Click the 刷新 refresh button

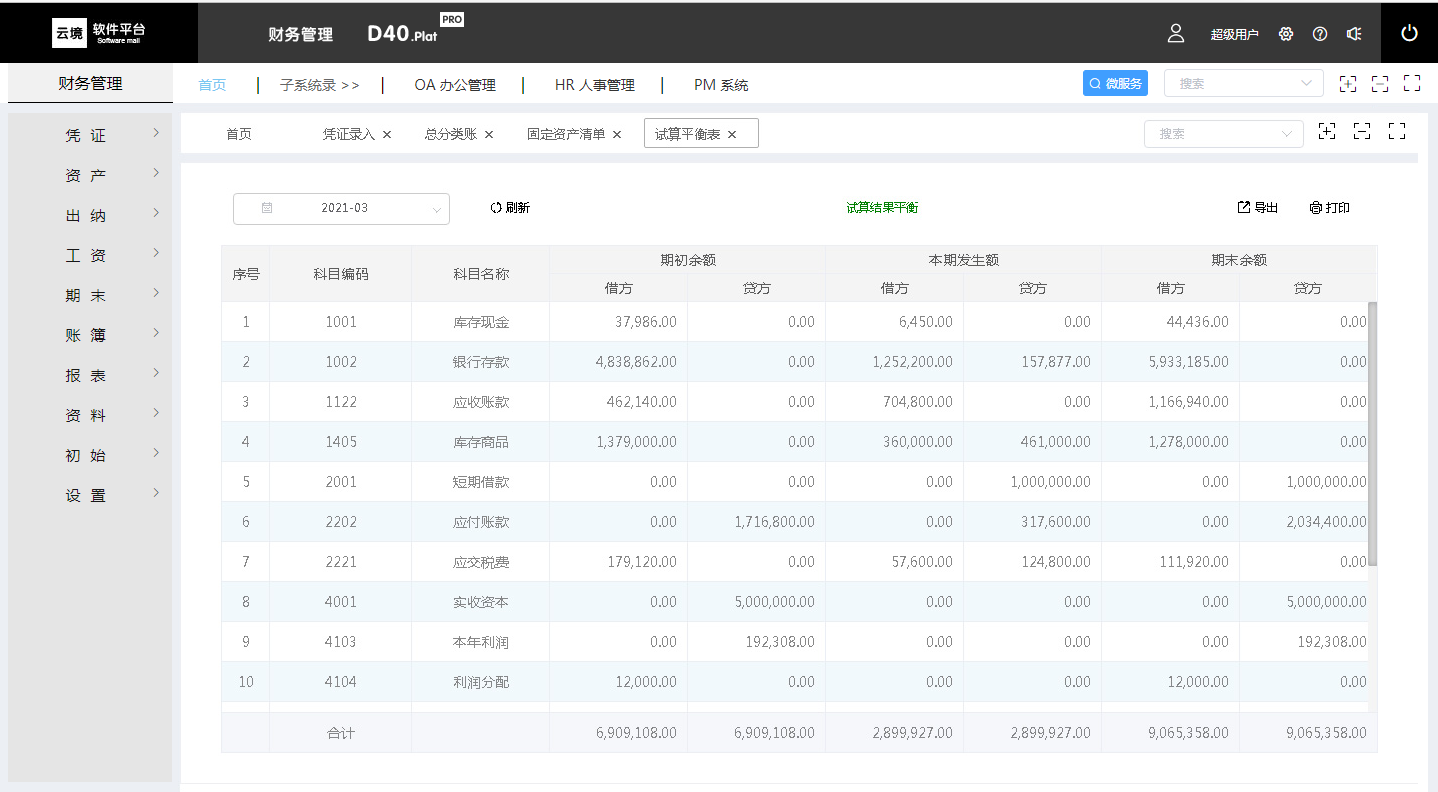[510, 208]
